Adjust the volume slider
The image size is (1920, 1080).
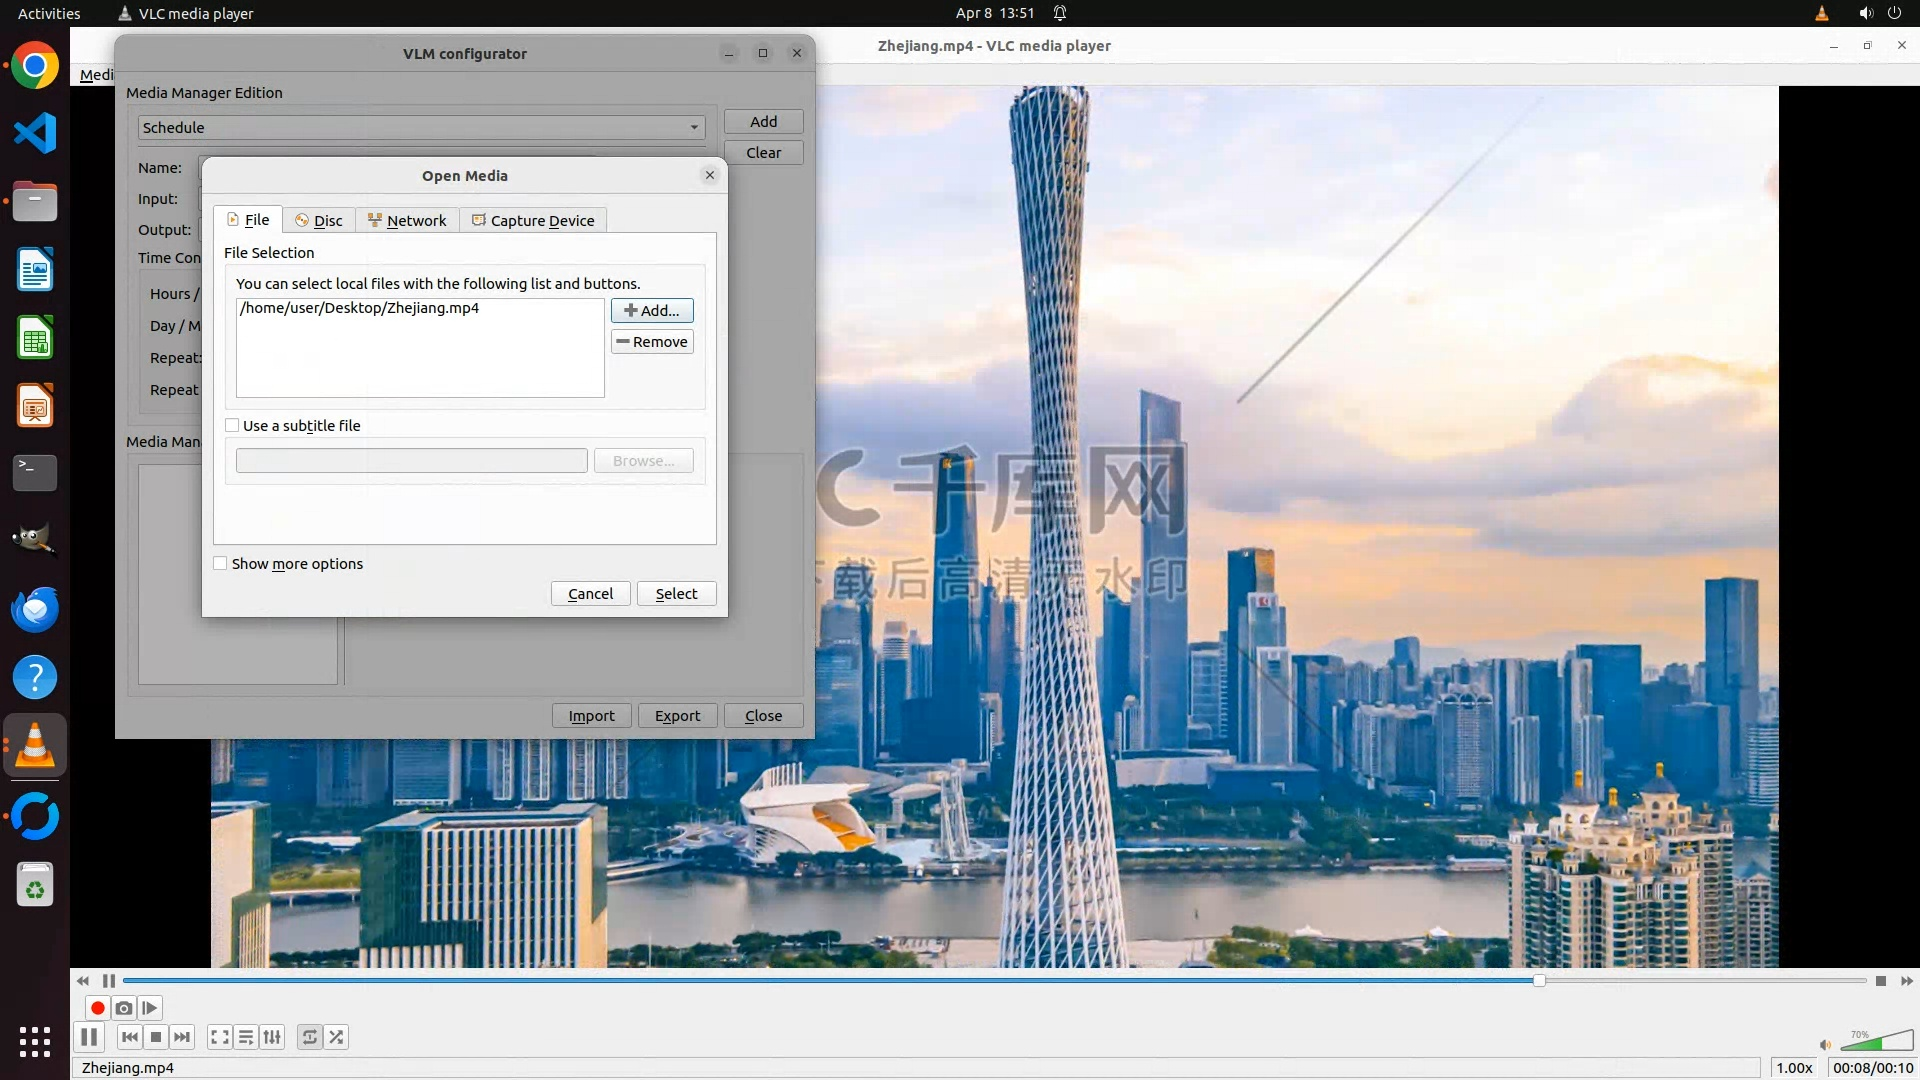point(1876,1042)
